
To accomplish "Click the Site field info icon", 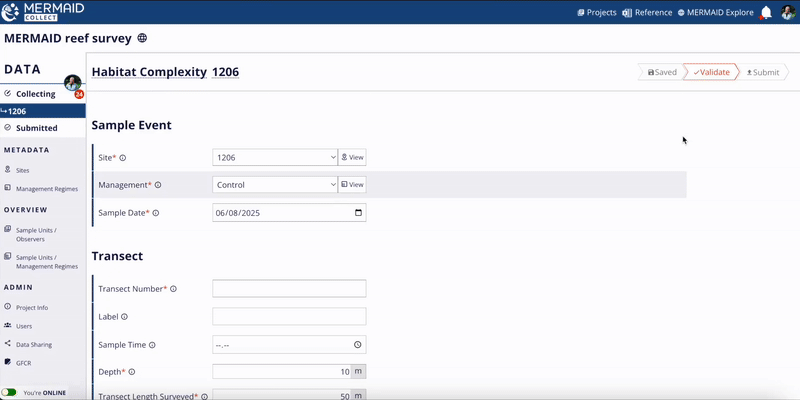I will point(122,158).
